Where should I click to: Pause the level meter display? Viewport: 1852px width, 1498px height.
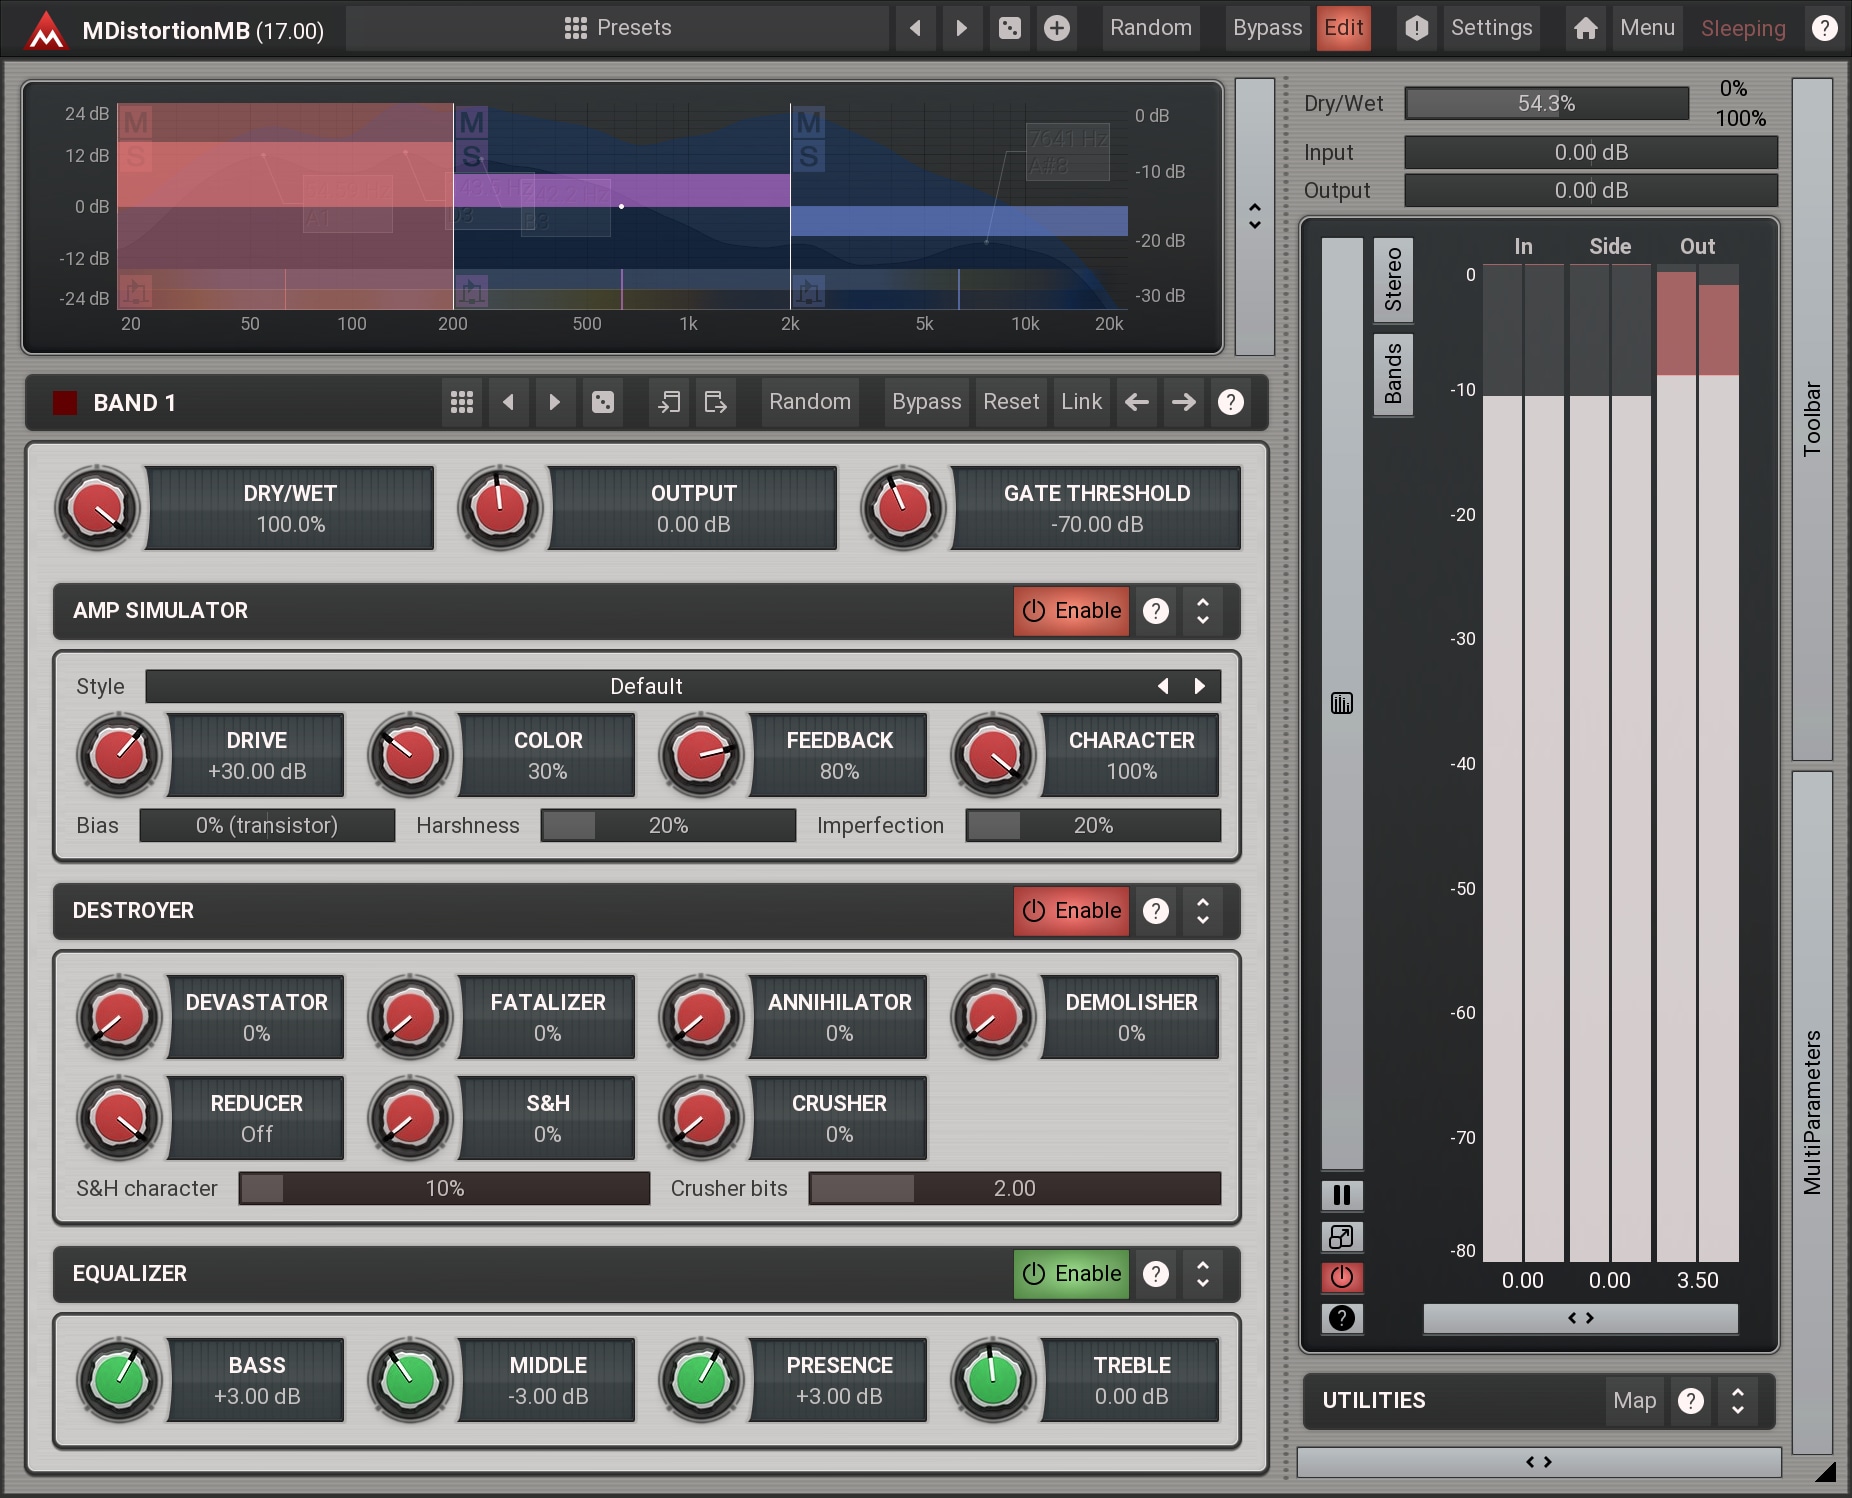pyautogui.click(x=1342, y=1195)
